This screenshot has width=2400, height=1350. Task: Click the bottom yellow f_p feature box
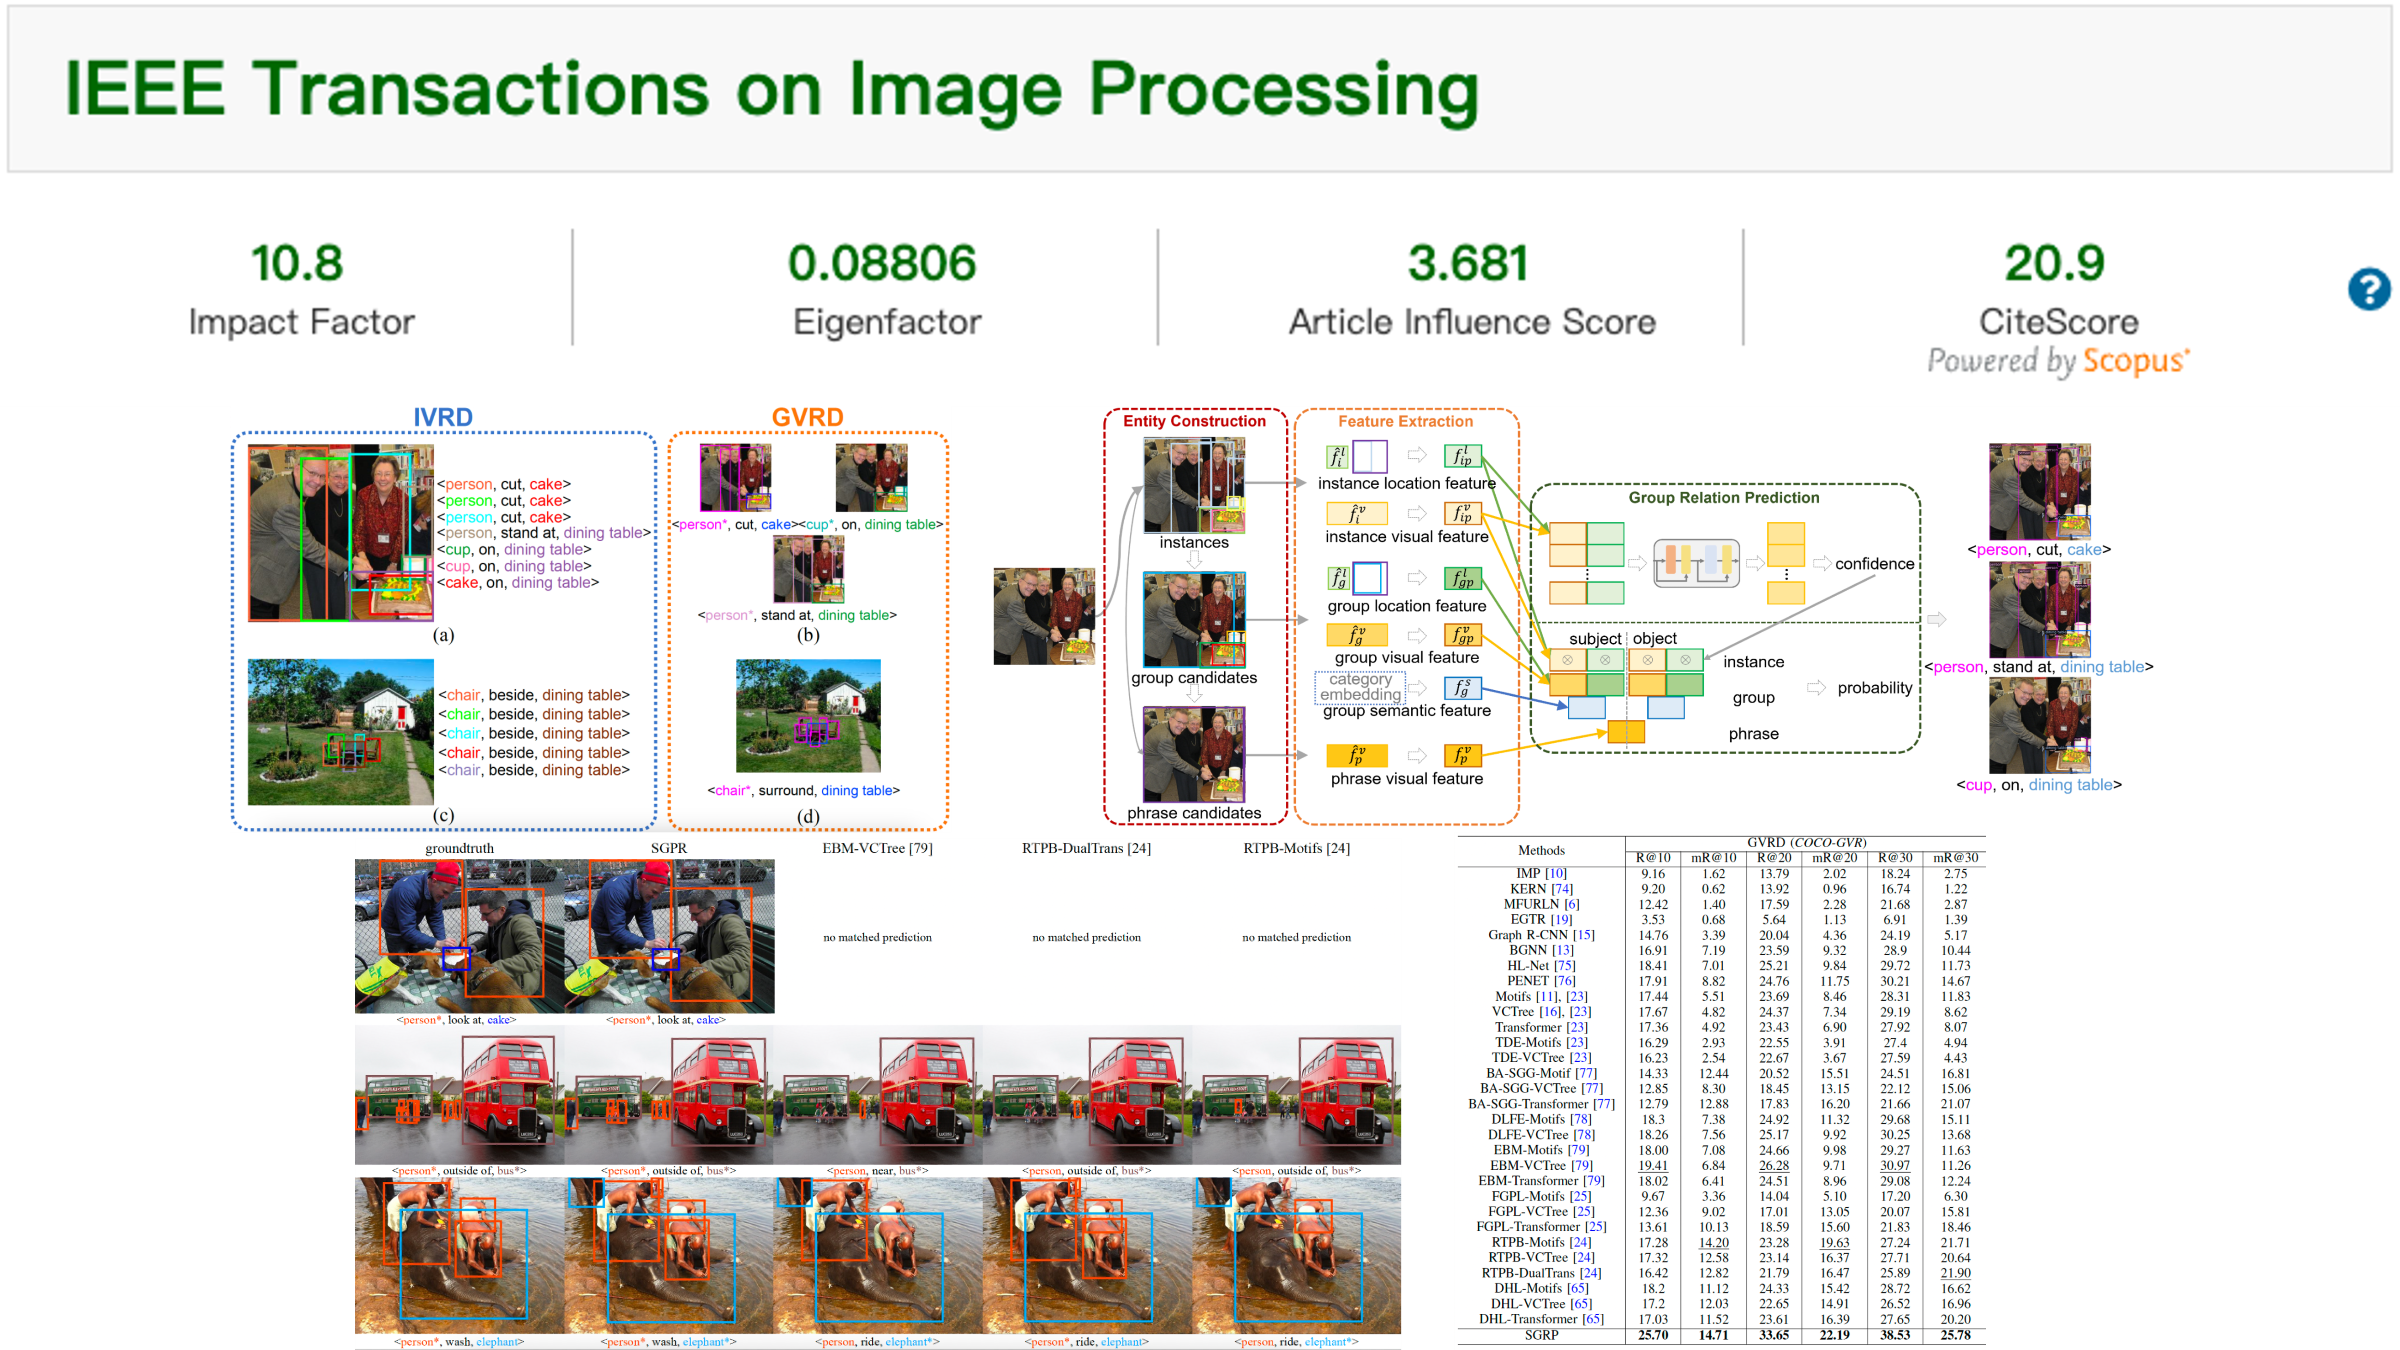[x=1356, y=755]
